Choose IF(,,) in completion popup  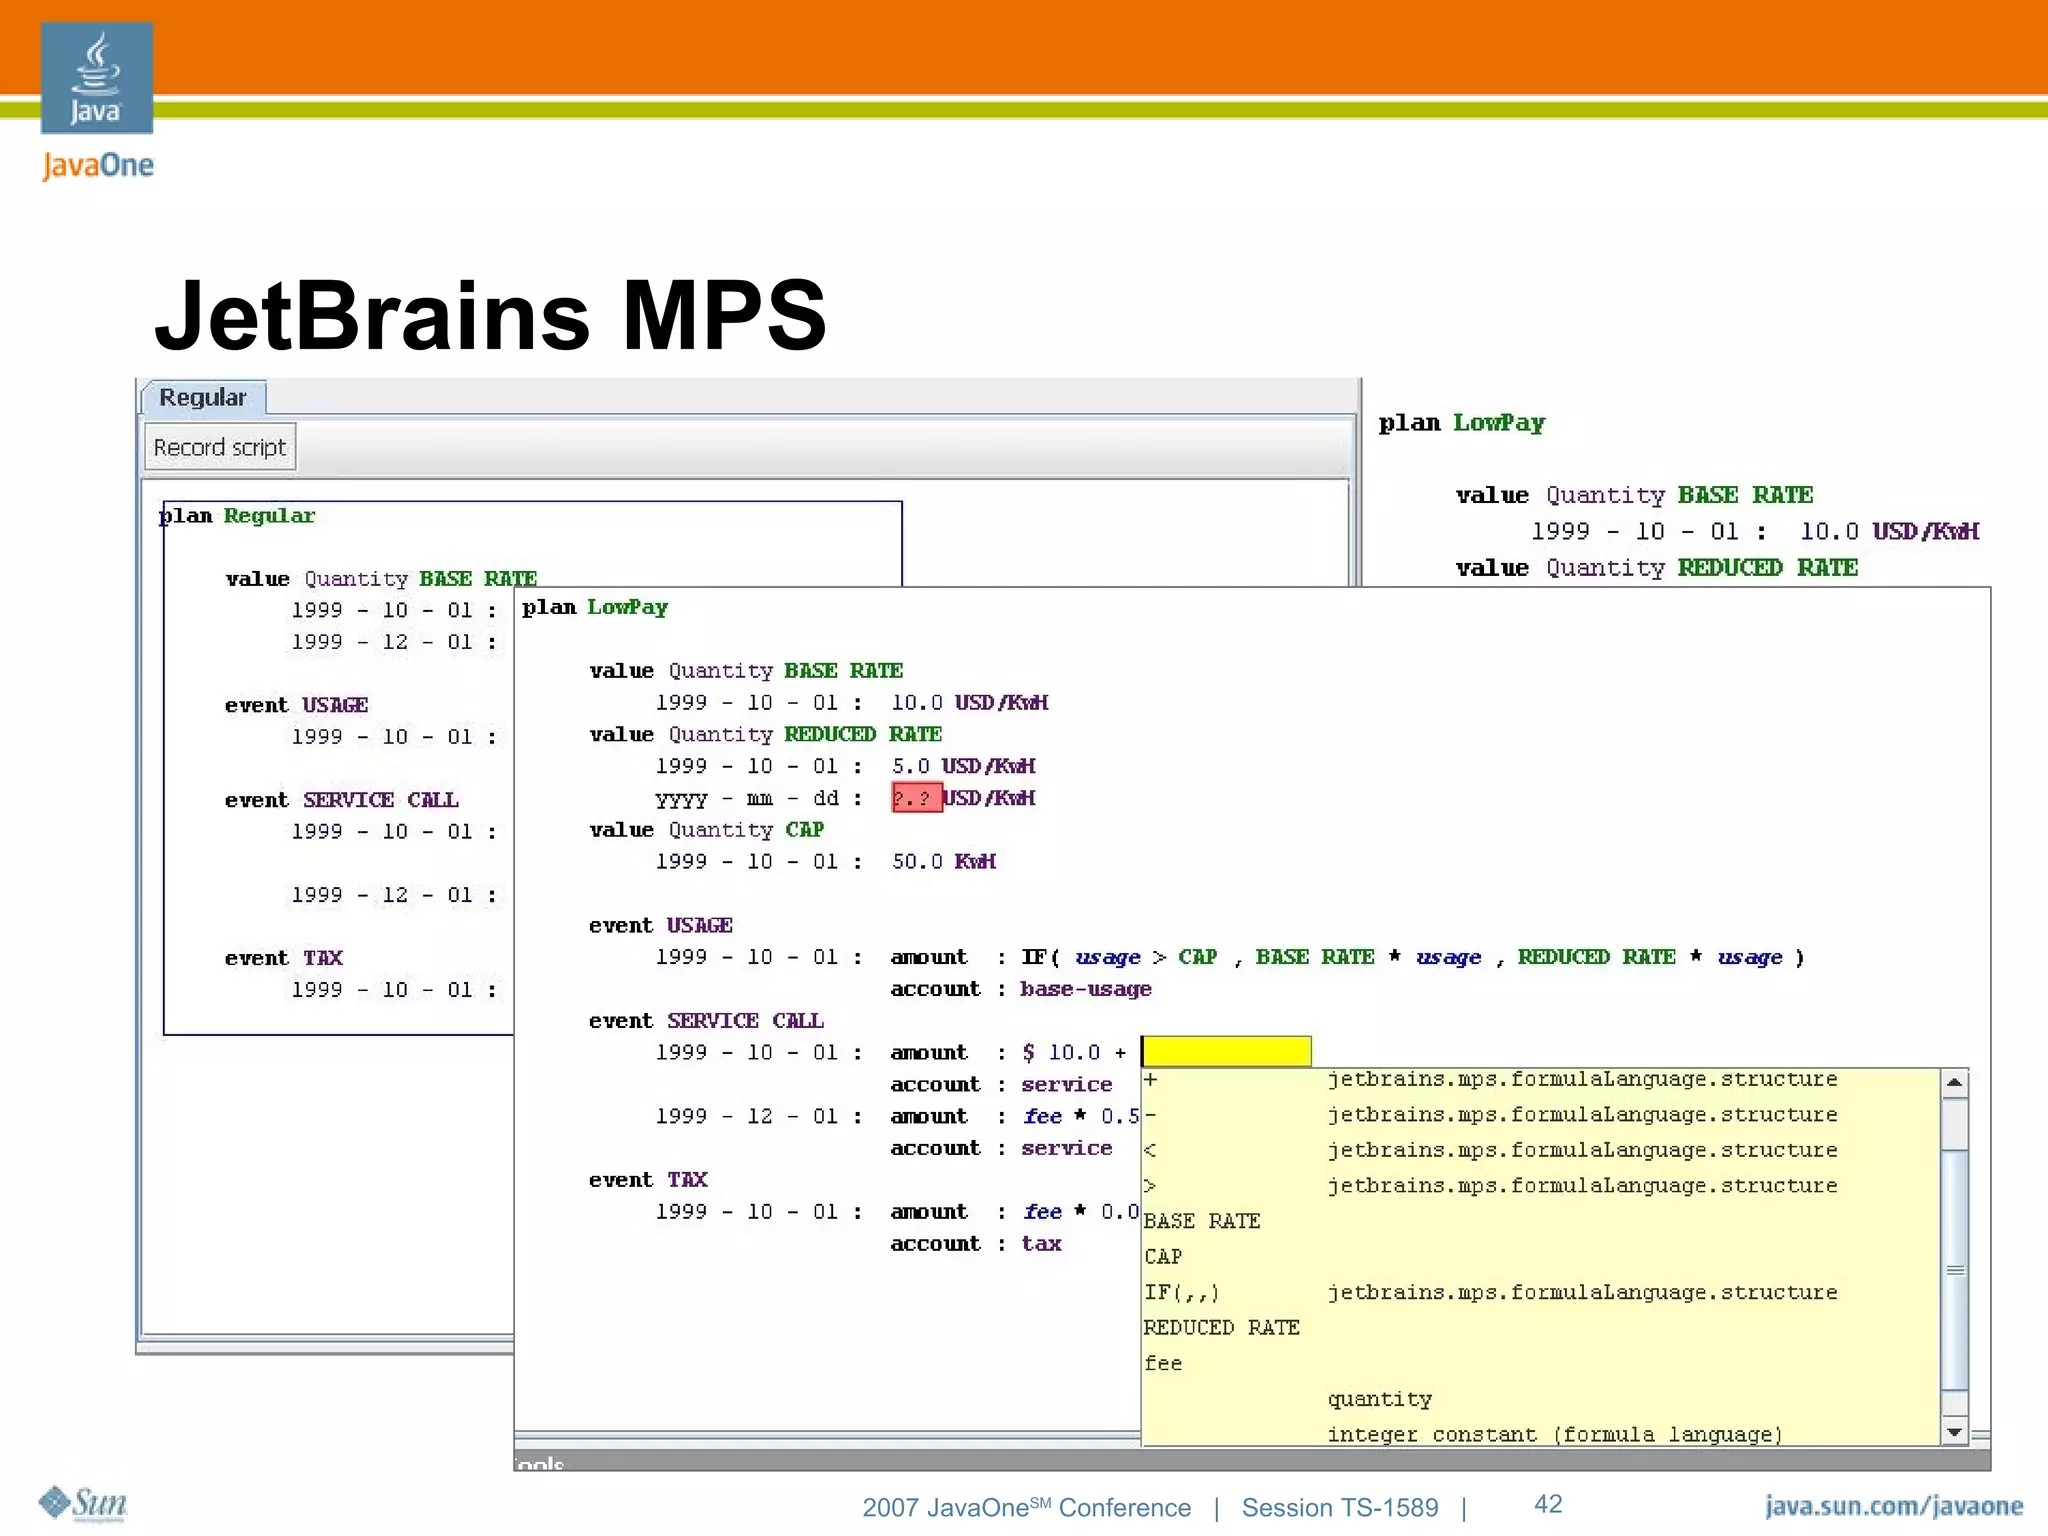click(1540, 1293)
